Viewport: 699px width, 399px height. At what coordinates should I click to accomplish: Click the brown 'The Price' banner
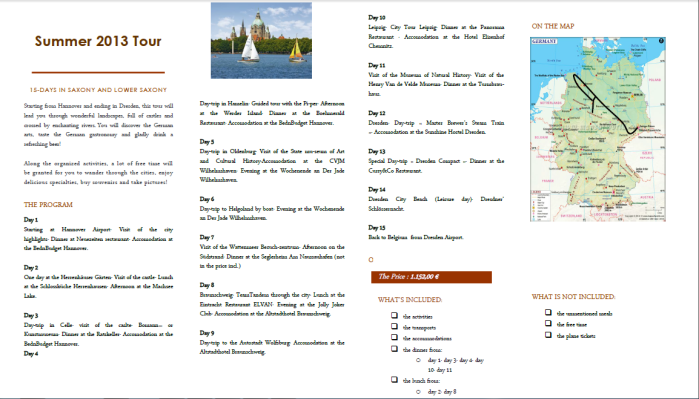pos(432,277)
